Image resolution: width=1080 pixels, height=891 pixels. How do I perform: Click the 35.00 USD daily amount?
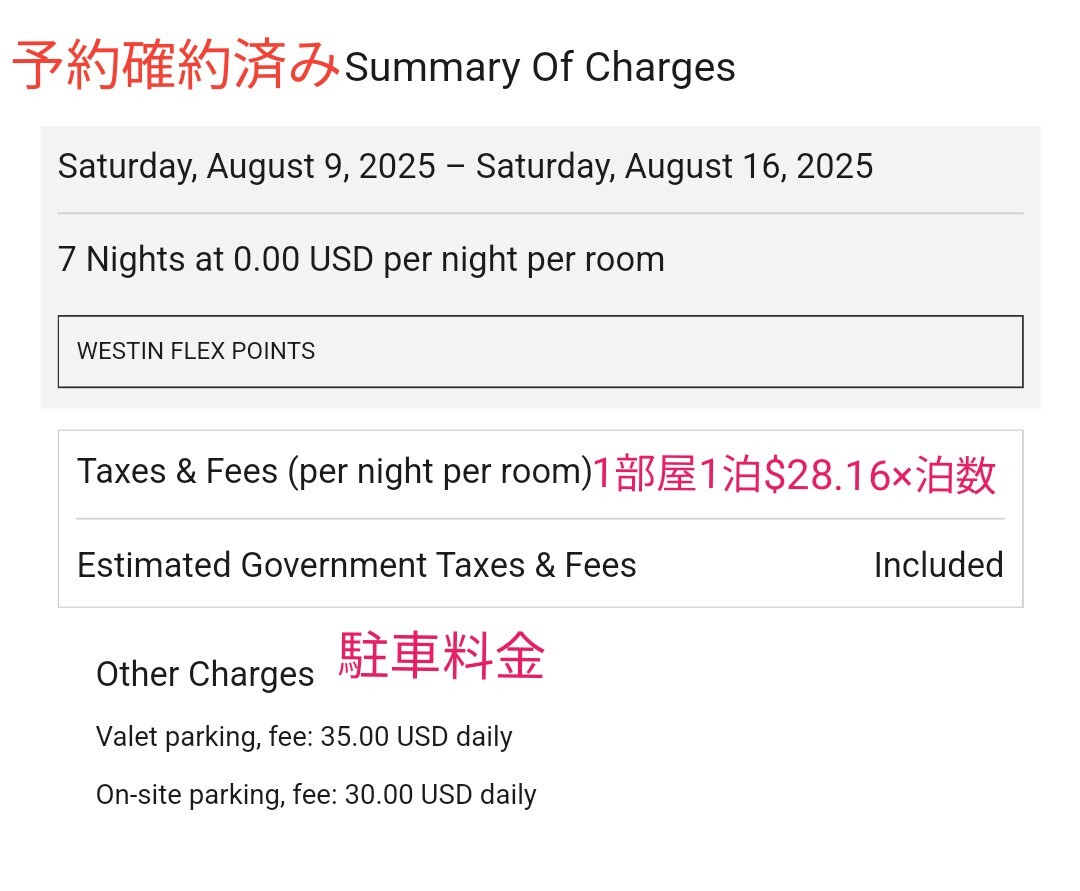click(416, 737)
